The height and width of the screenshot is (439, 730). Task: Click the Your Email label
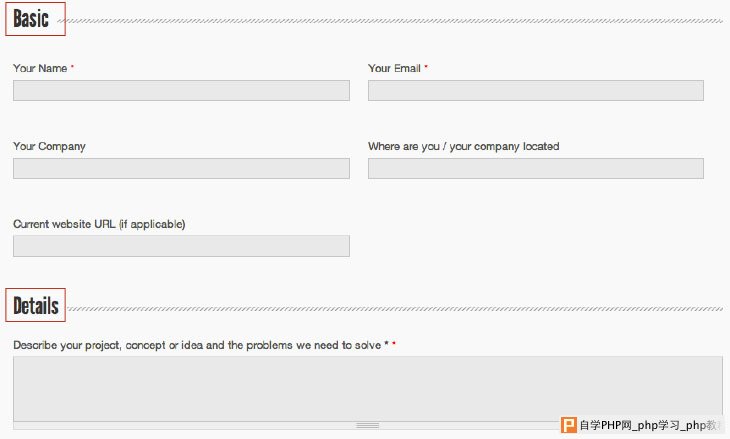coord(394,68)
